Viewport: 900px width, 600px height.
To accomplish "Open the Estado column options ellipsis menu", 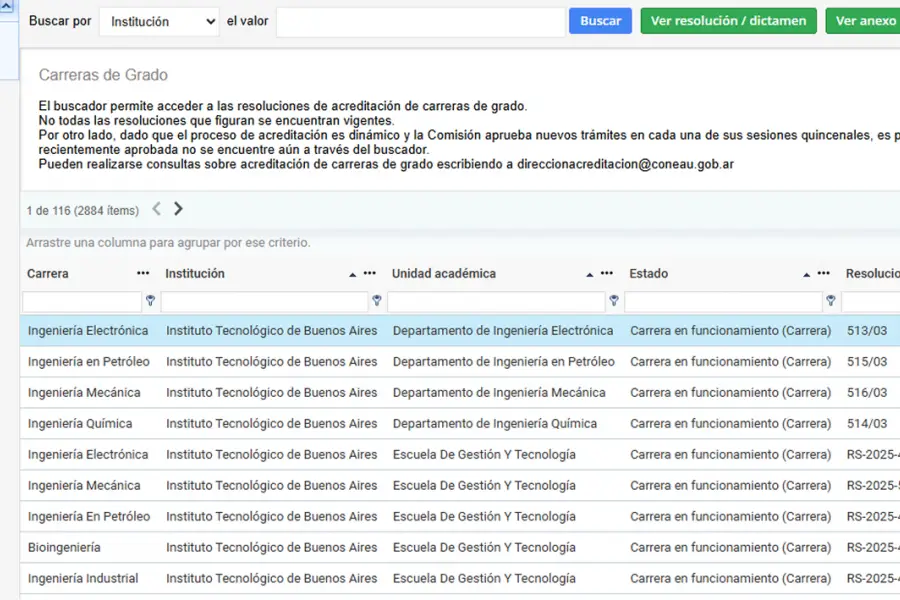I will pyautogui.click(x=824, y=273).
